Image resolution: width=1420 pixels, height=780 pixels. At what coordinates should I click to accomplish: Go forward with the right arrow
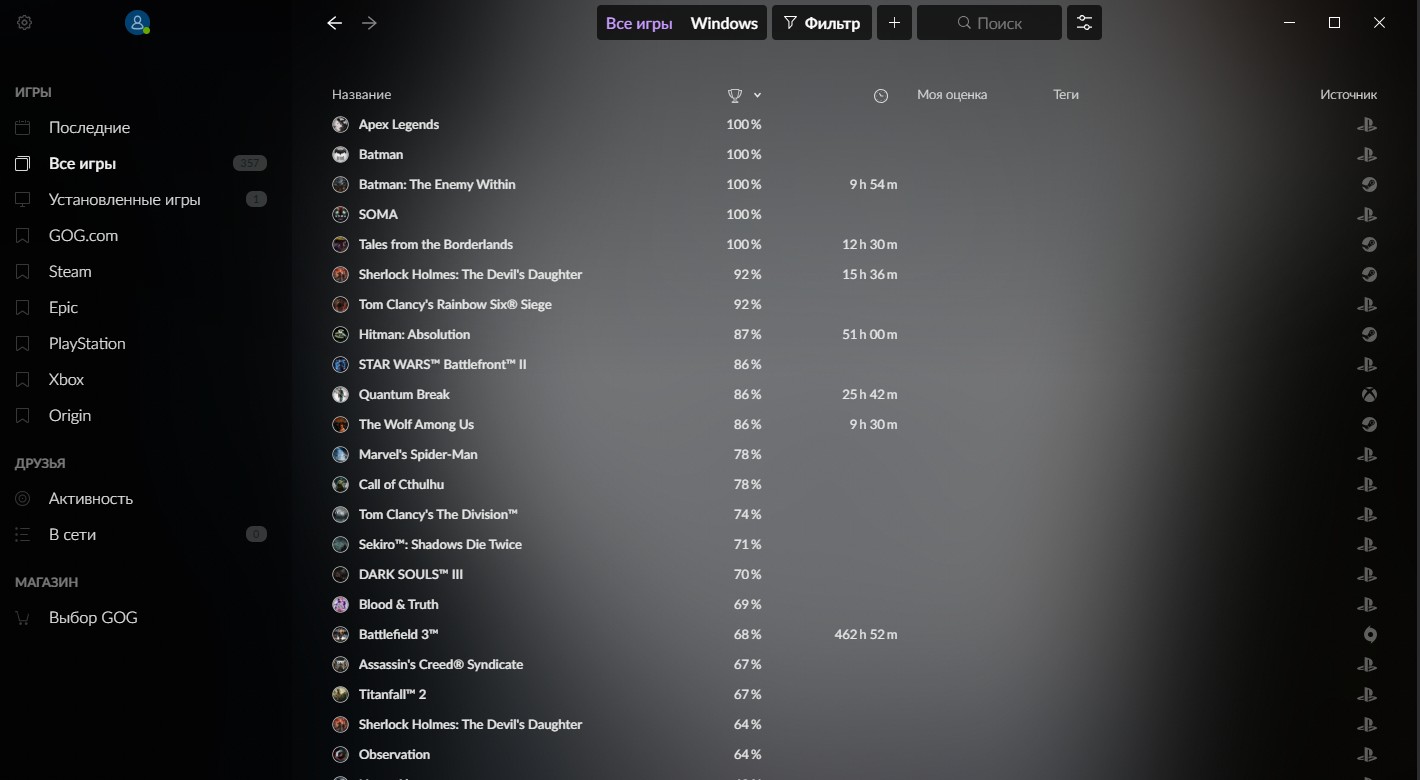[x=369, y=23]
